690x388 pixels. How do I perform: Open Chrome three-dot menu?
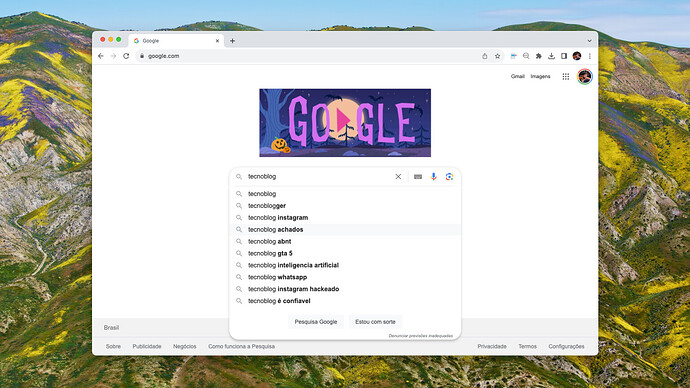click(x=590, y=56)
